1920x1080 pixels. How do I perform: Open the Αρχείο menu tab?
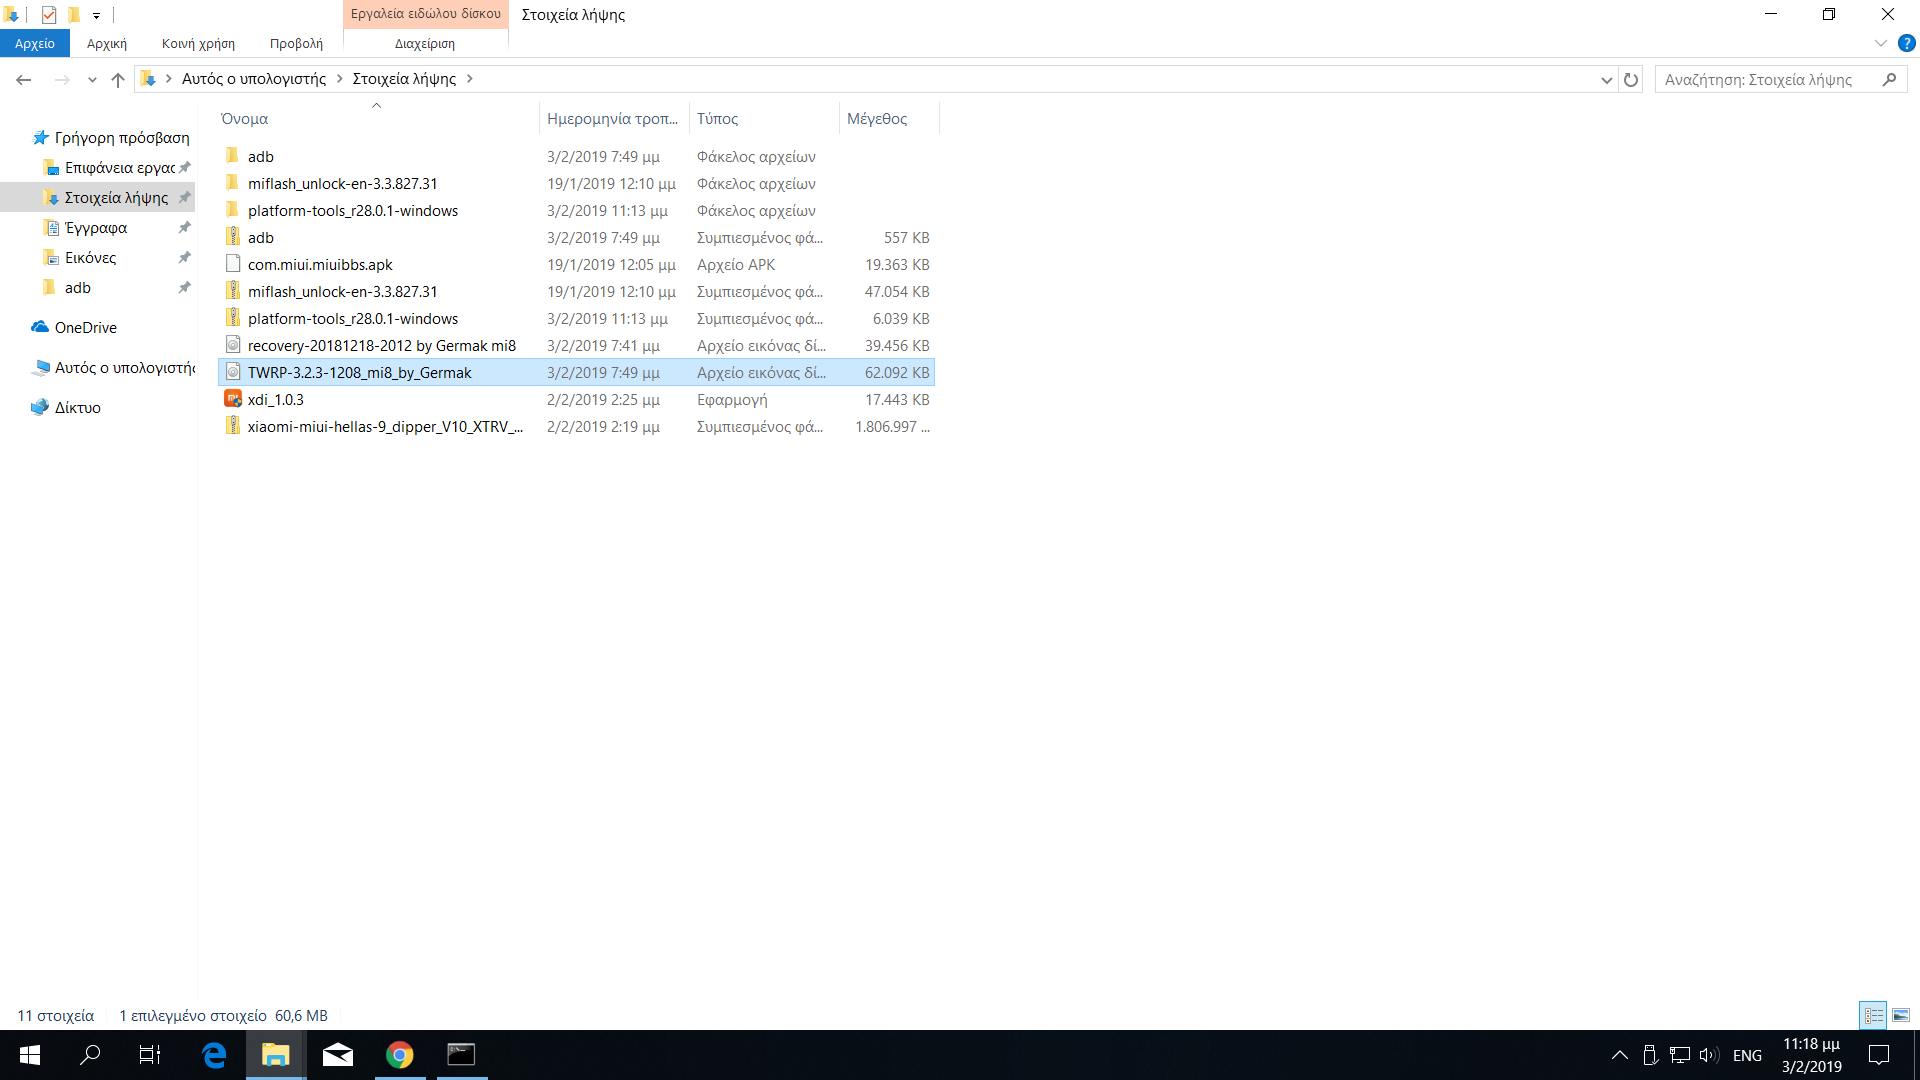tap(35, 44)
